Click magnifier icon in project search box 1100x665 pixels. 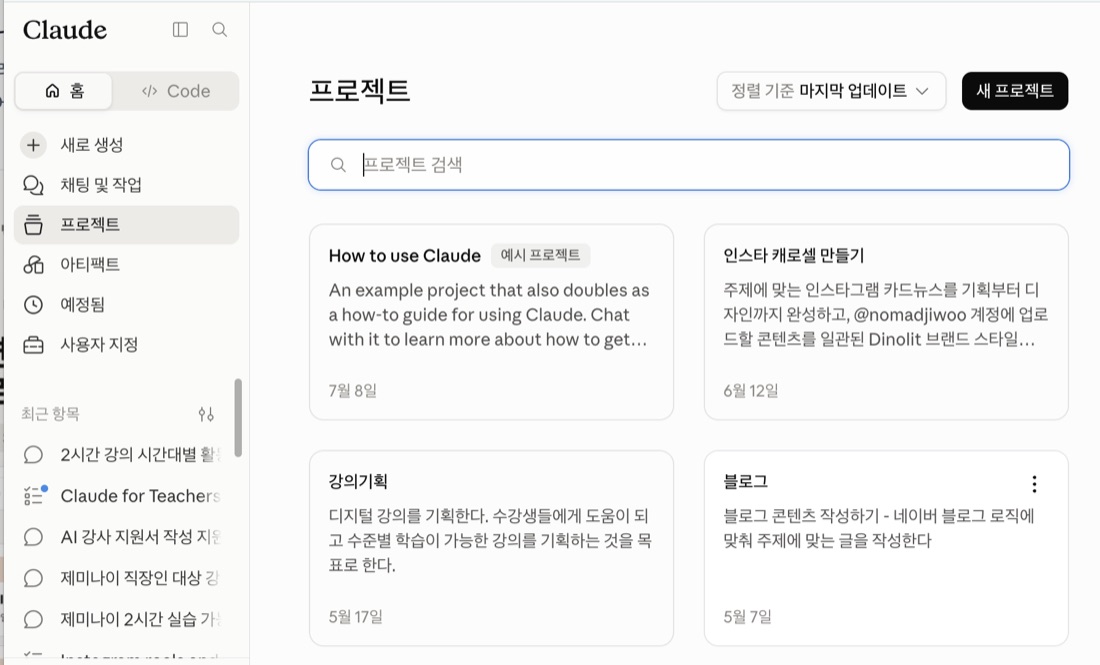tap(338, 165)
